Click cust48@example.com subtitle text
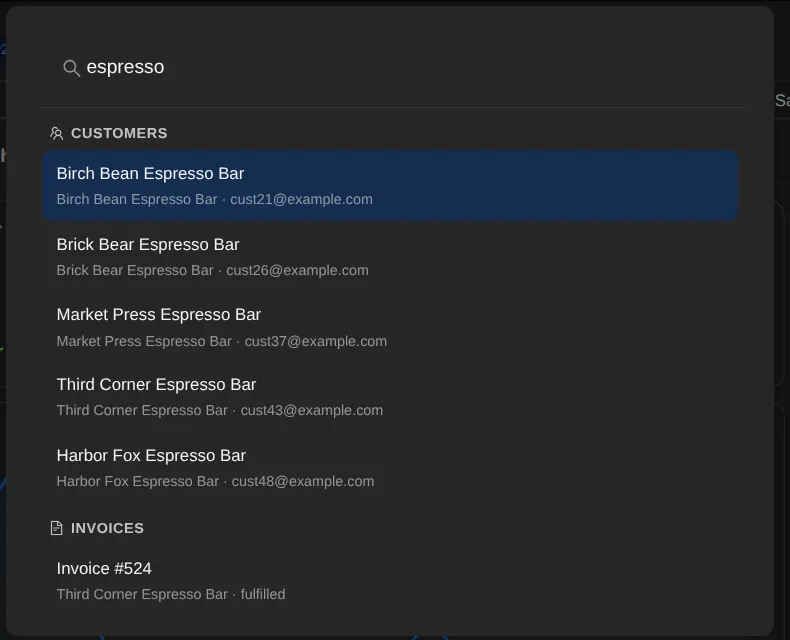 pyautogui.click(x=303, y=482)
